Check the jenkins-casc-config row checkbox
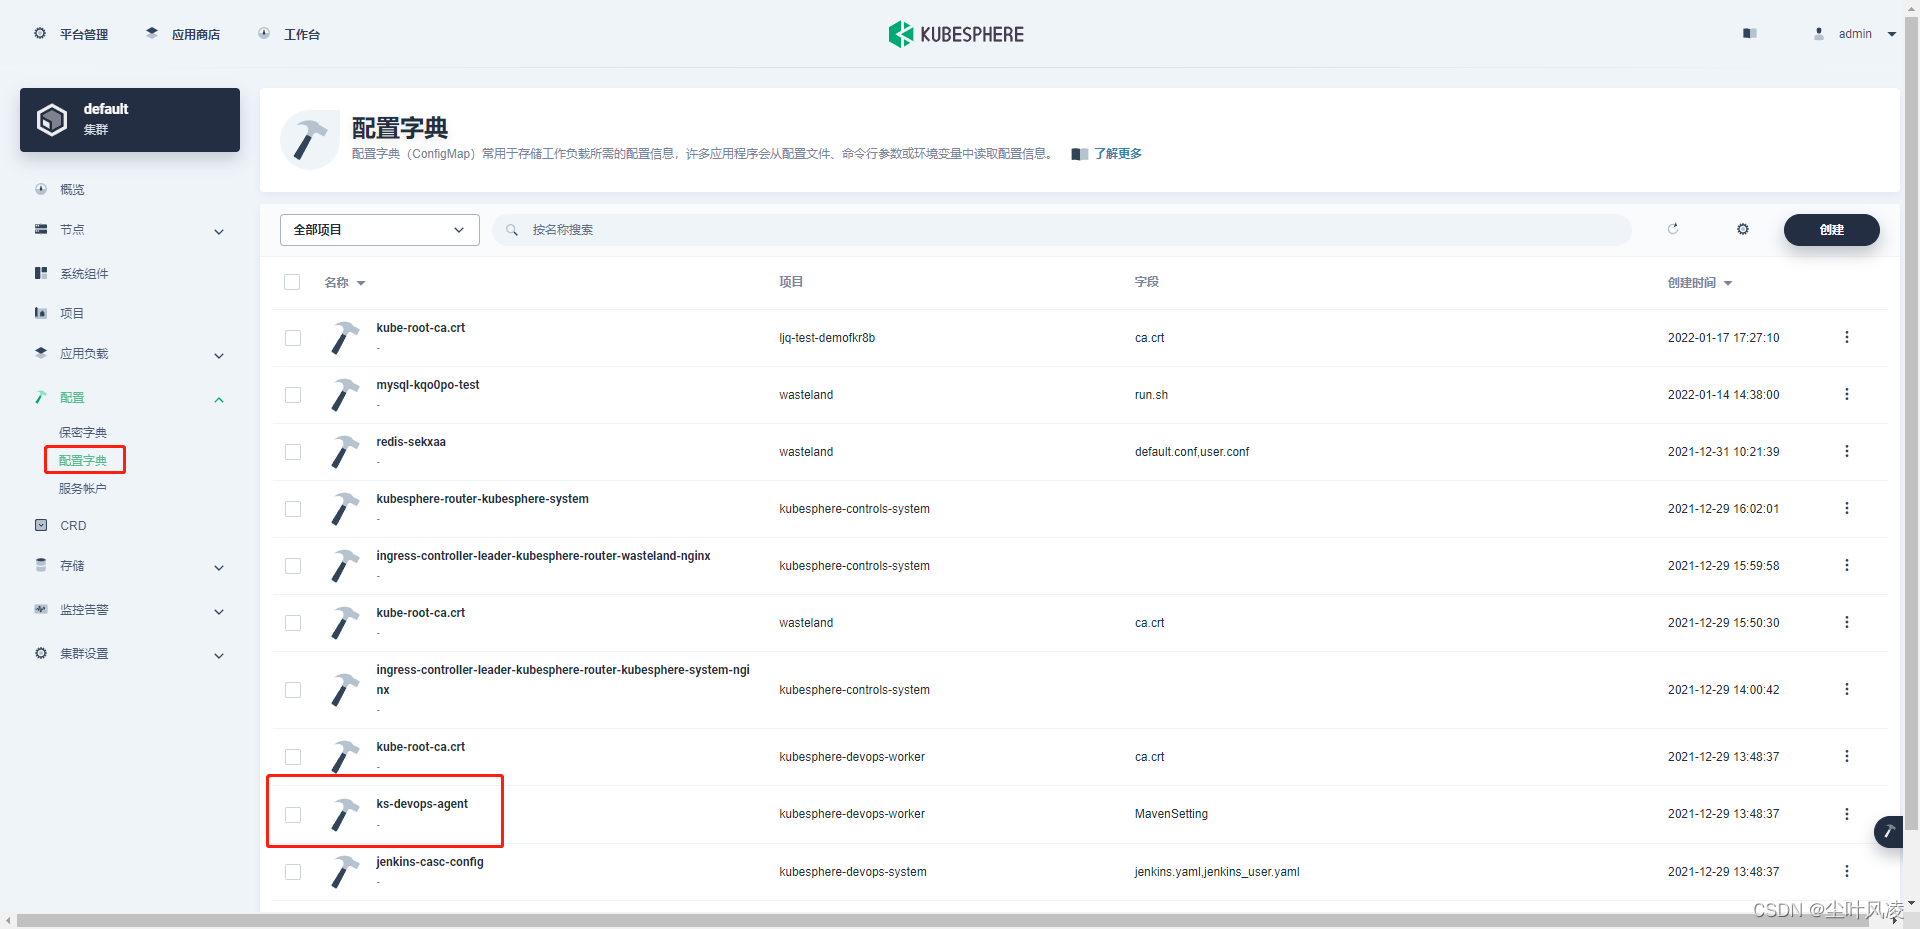 click(x=293, y=872)
